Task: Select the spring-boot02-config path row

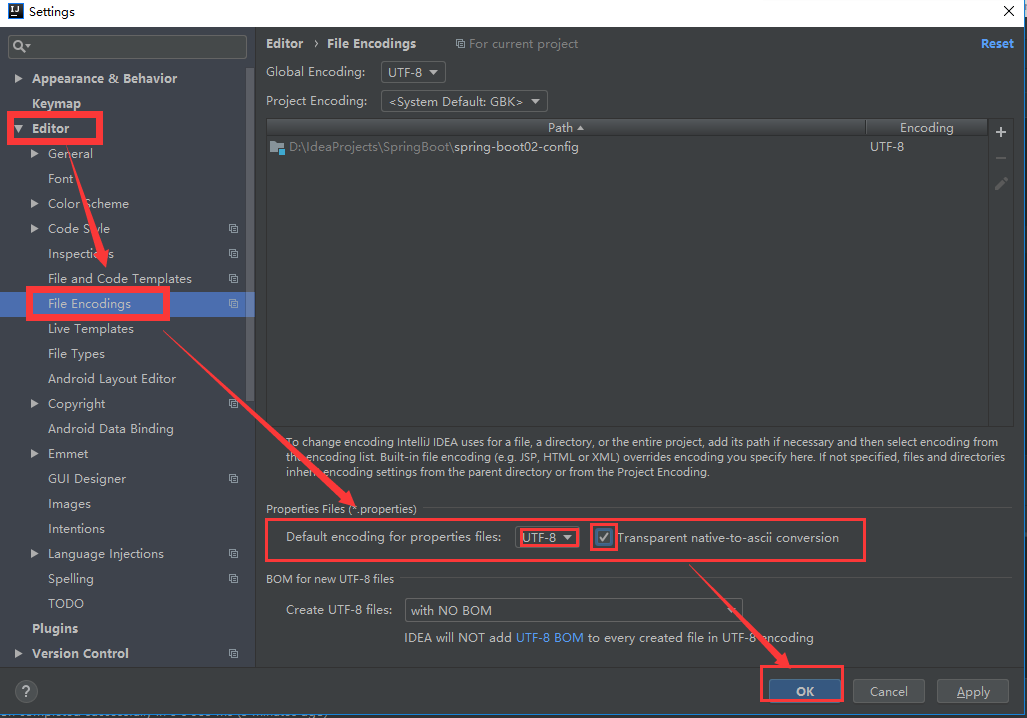Action: [627, 147]
